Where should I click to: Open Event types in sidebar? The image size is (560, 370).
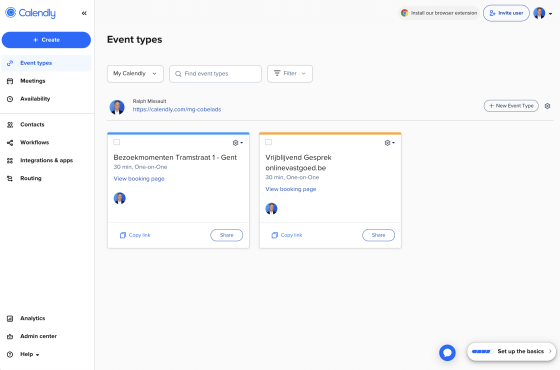tap(46, 63)
